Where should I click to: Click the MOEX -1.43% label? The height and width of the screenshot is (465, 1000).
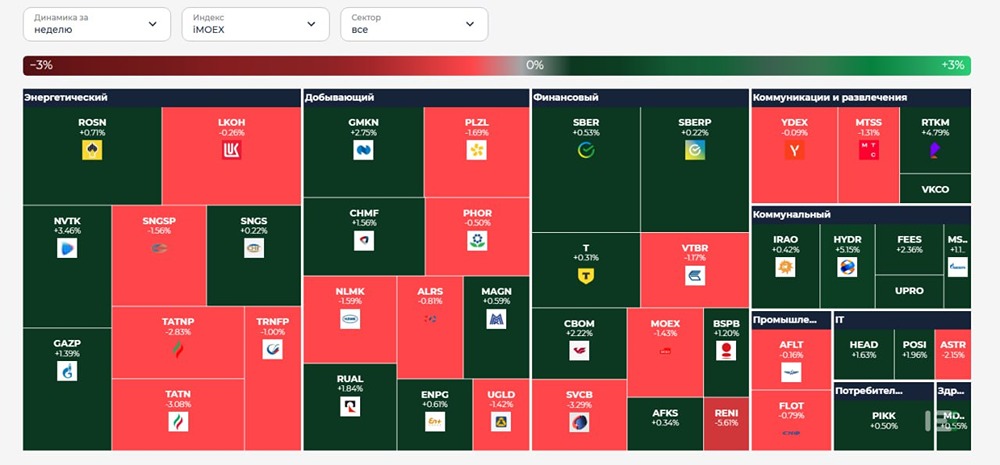(665, 328)
